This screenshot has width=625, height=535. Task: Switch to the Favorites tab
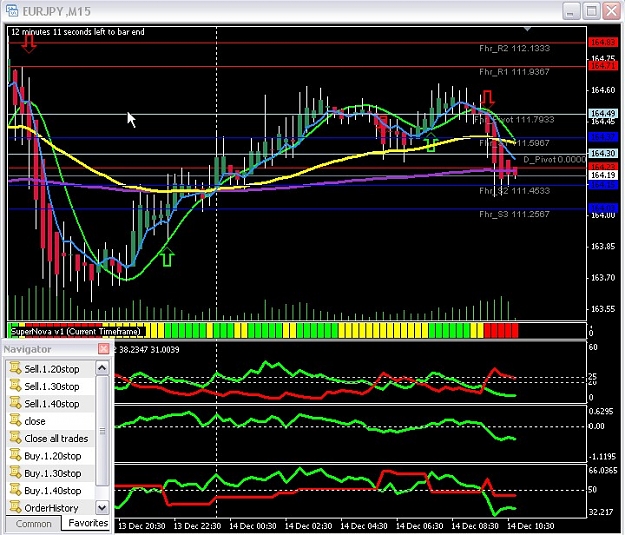pyautogui.click(x=88, y=523)
